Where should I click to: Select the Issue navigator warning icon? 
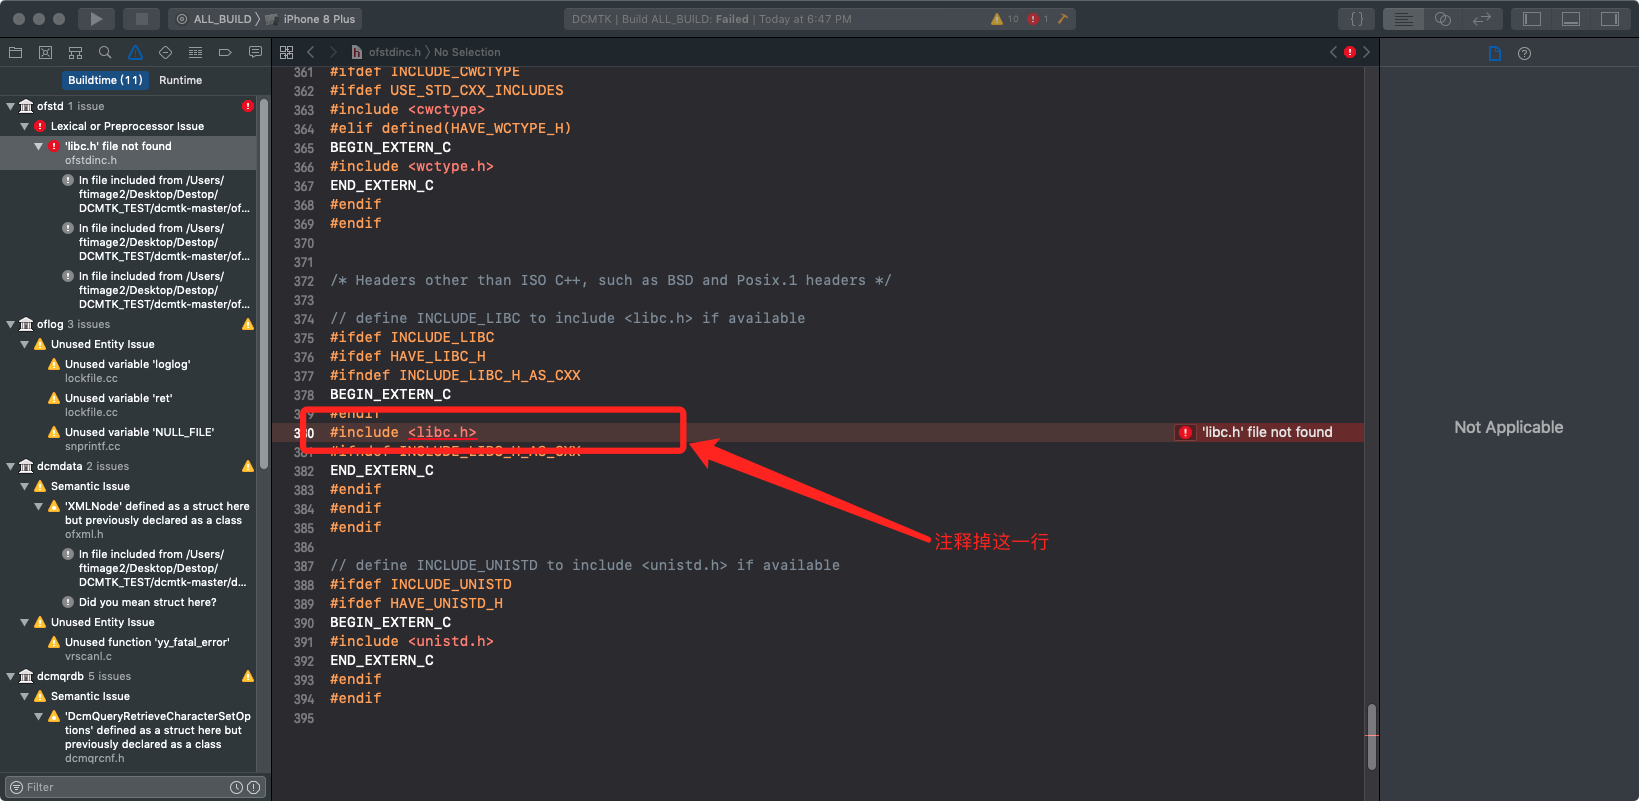tap(135, 52)
